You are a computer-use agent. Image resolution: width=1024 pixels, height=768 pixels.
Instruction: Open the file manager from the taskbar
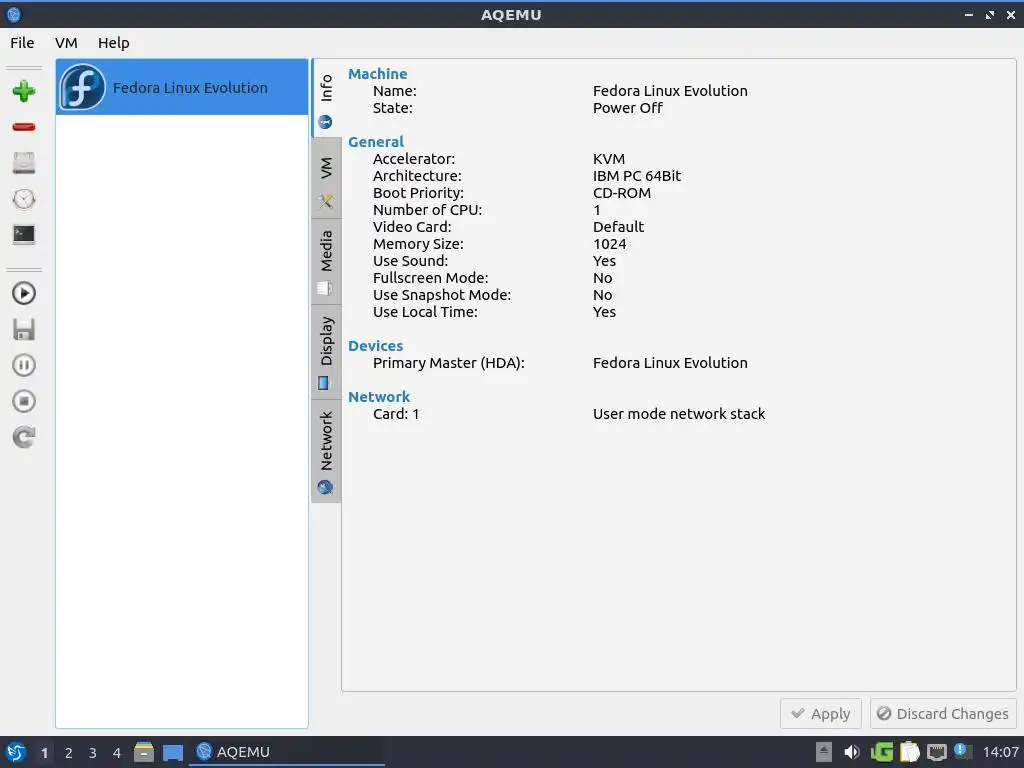(144, 752)
